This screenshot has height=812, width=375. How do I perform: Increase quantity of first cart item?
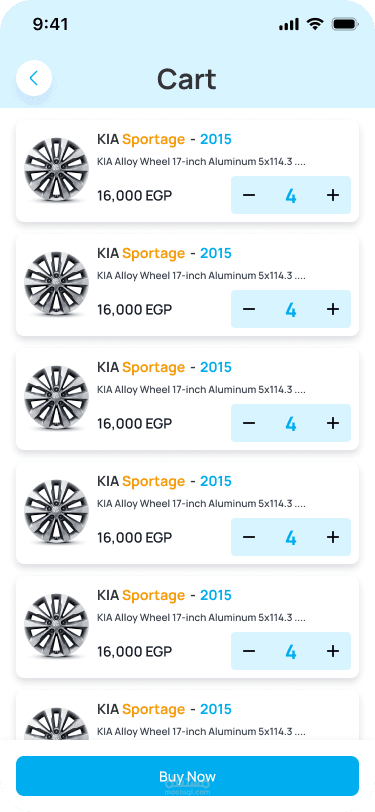[333, 195]
